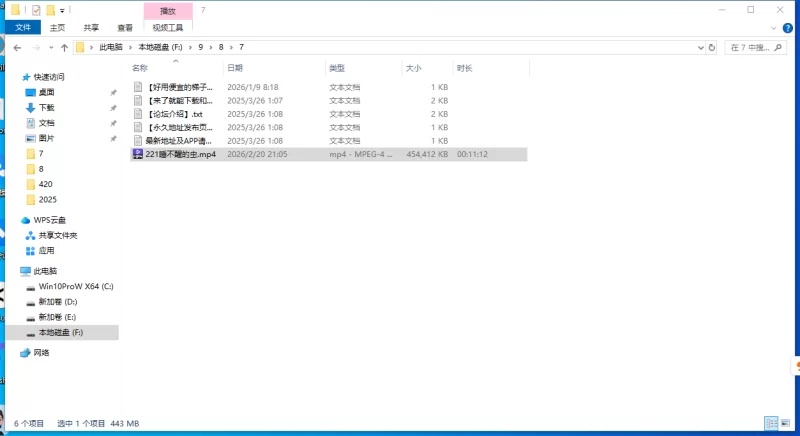Open WPS云盘 in navigation pane

point(49,220)
